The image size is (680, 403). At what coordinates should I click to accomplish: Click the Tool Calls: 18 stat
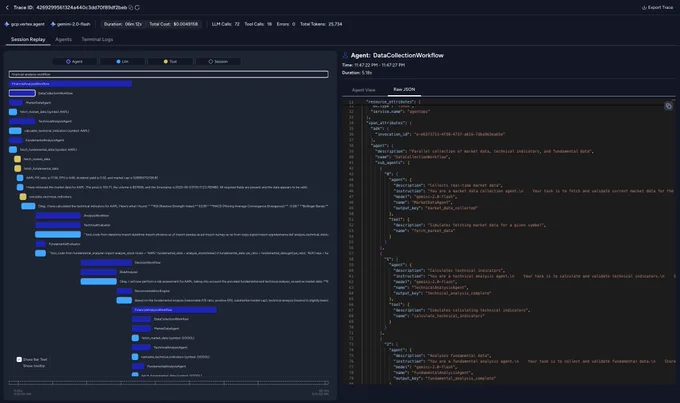coord(258,24)
